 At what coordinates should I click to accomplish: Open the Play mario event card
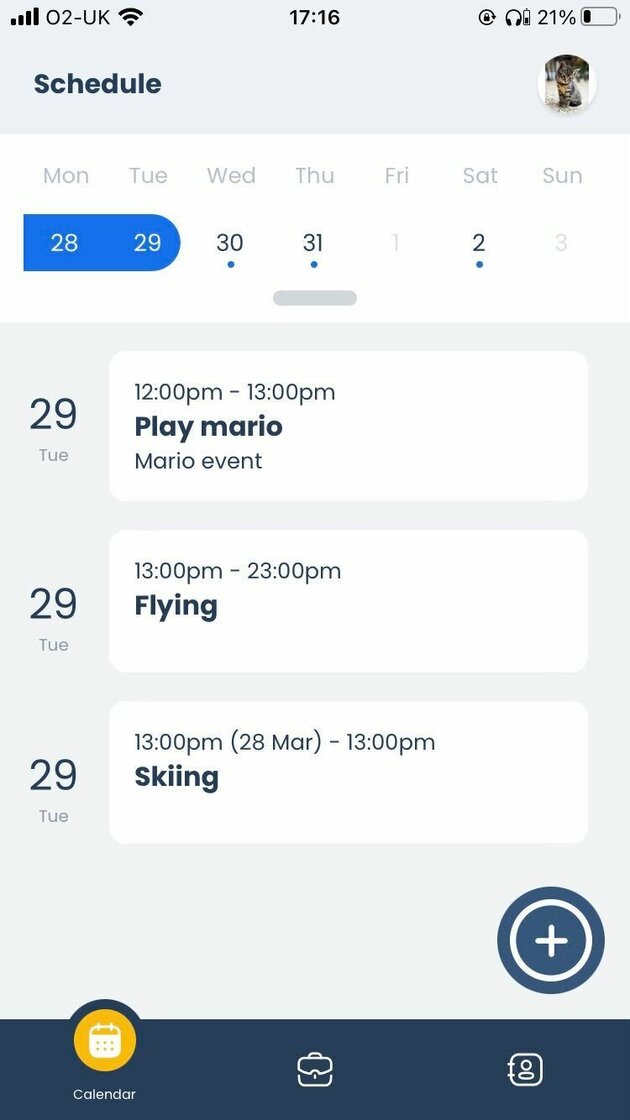348,426
